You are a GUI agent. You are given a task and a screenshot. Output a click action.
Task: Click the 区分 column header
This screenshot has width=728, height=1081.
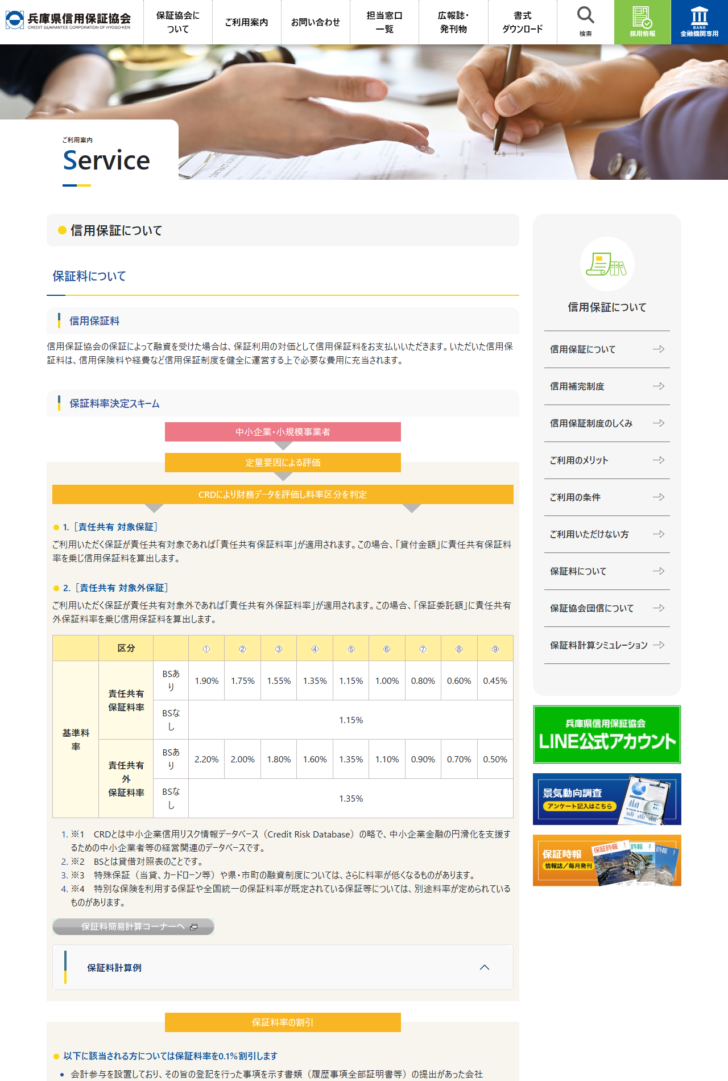[126, 648]
